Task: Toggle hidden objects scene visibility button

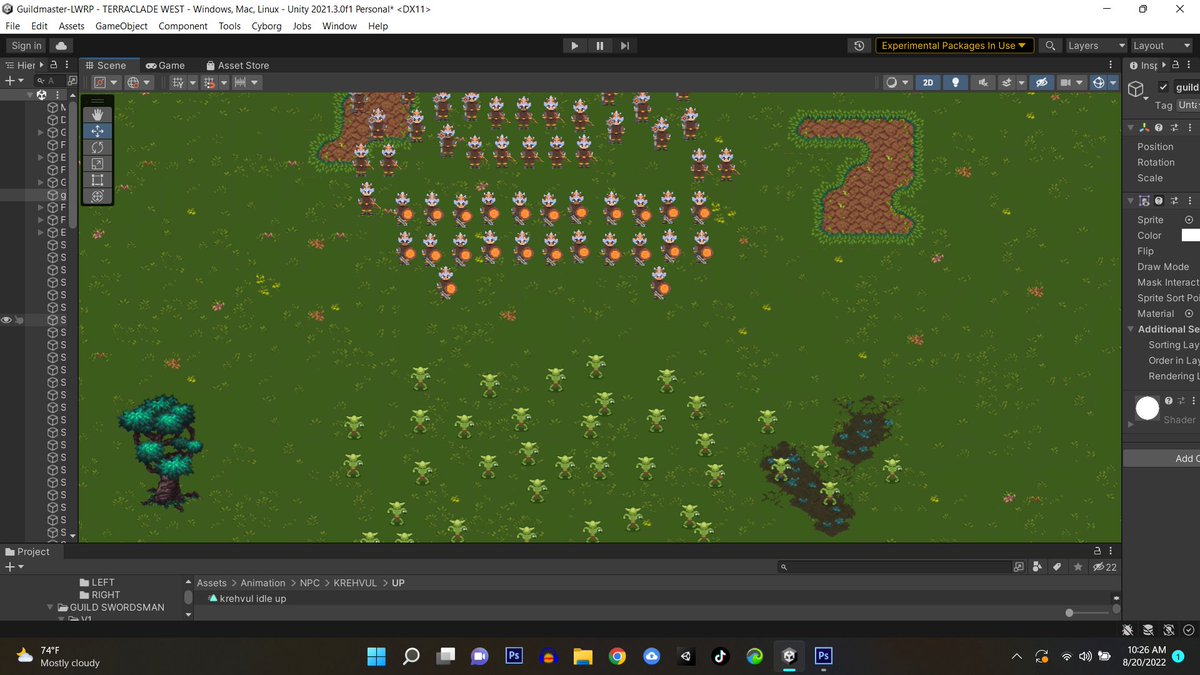Action: tap(1042, 83)
